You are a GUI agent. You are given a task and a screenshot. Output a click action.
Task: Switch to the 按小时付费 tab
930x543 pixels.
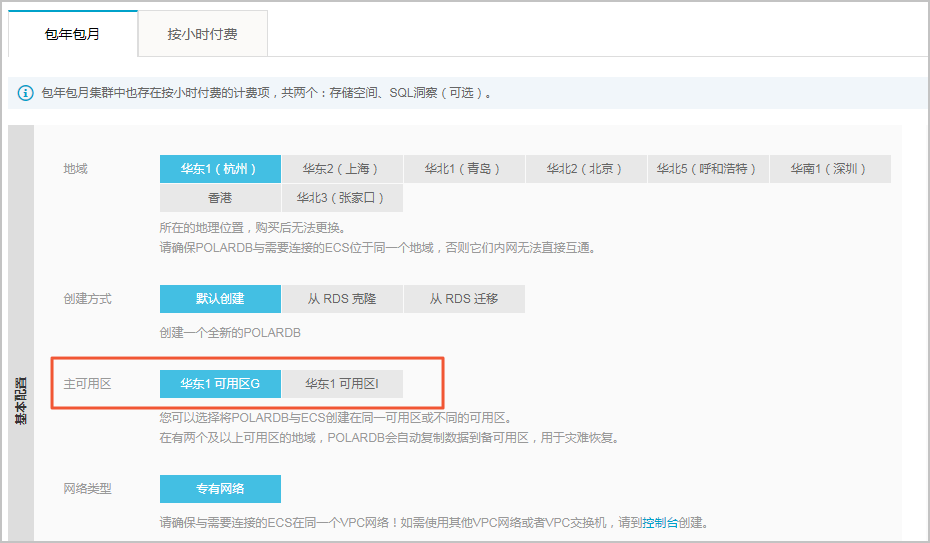coord(202,34)
